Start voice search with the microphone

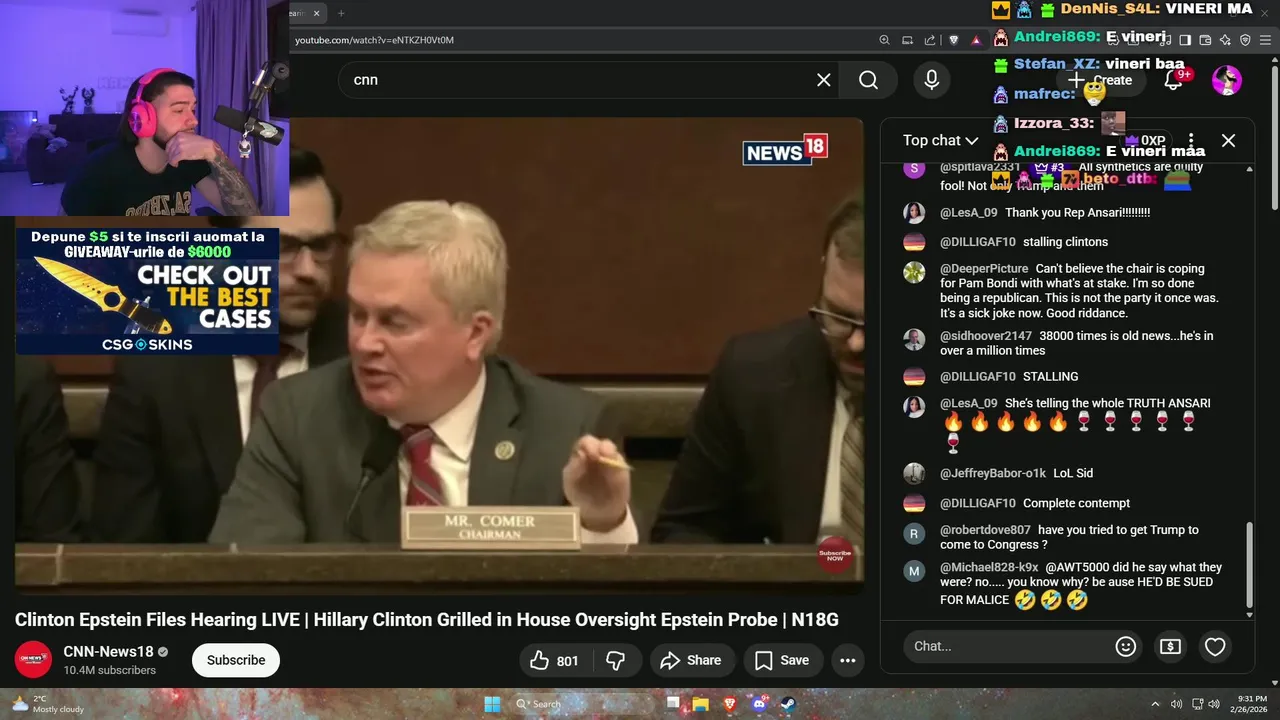coord(931,80)
